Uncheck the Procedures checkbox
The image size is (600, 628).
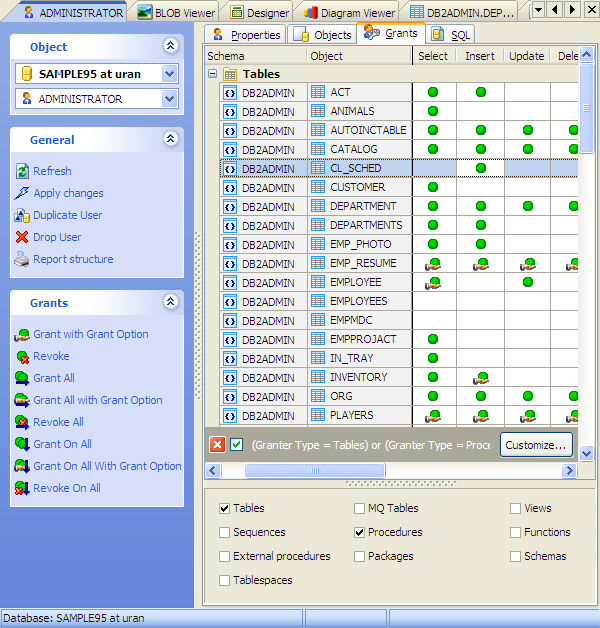[359, 532]
